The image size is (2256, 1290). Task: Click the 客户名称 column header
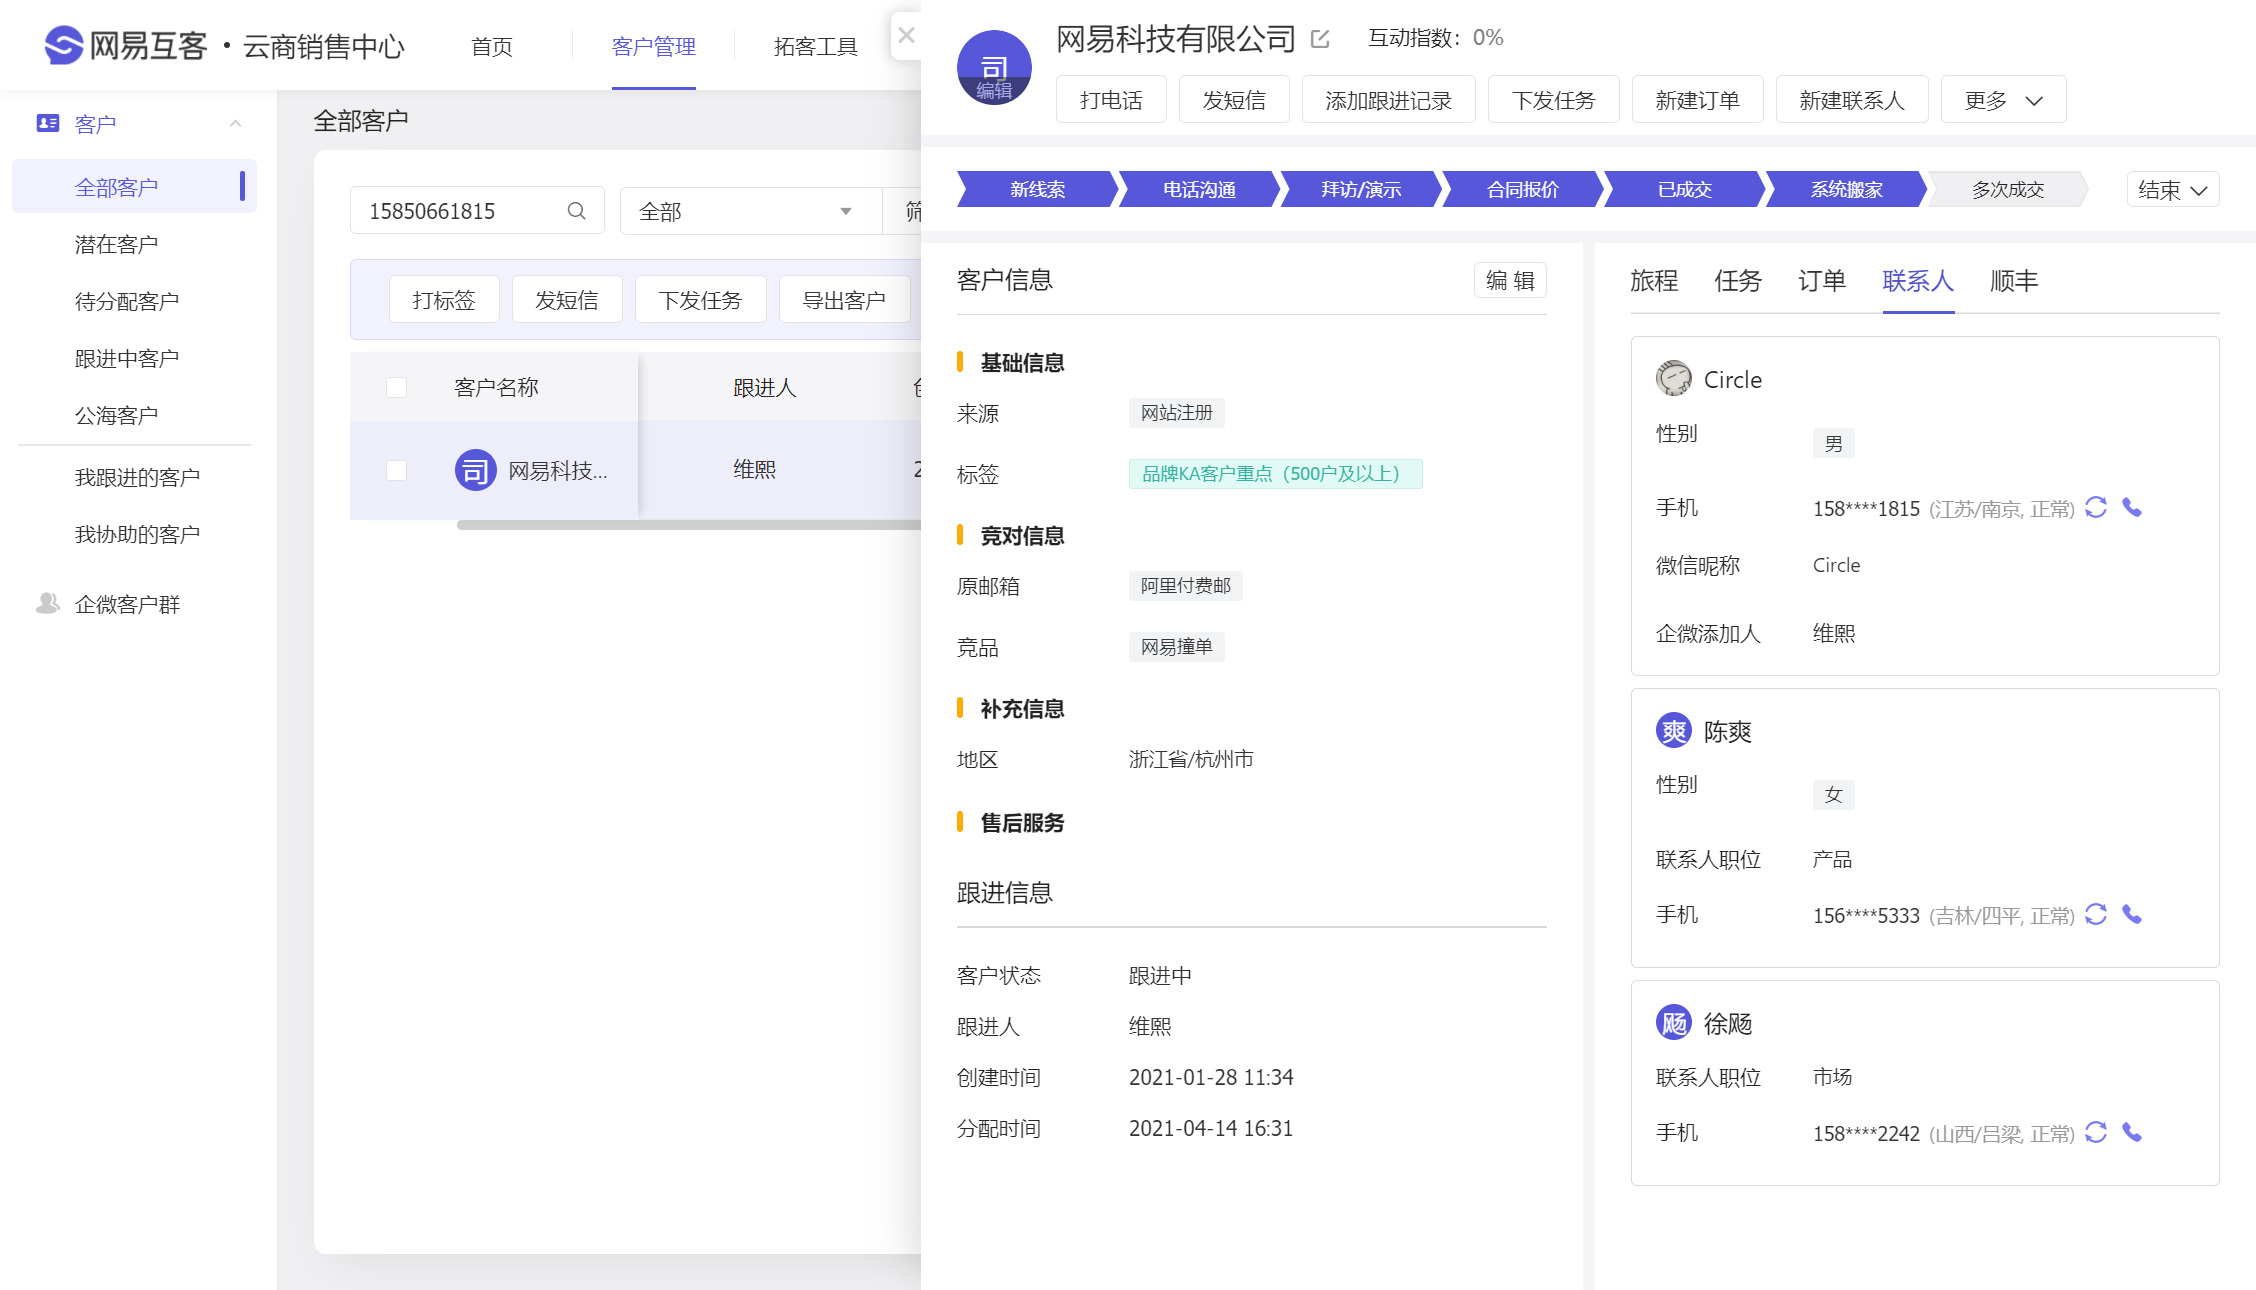[496, 387]
